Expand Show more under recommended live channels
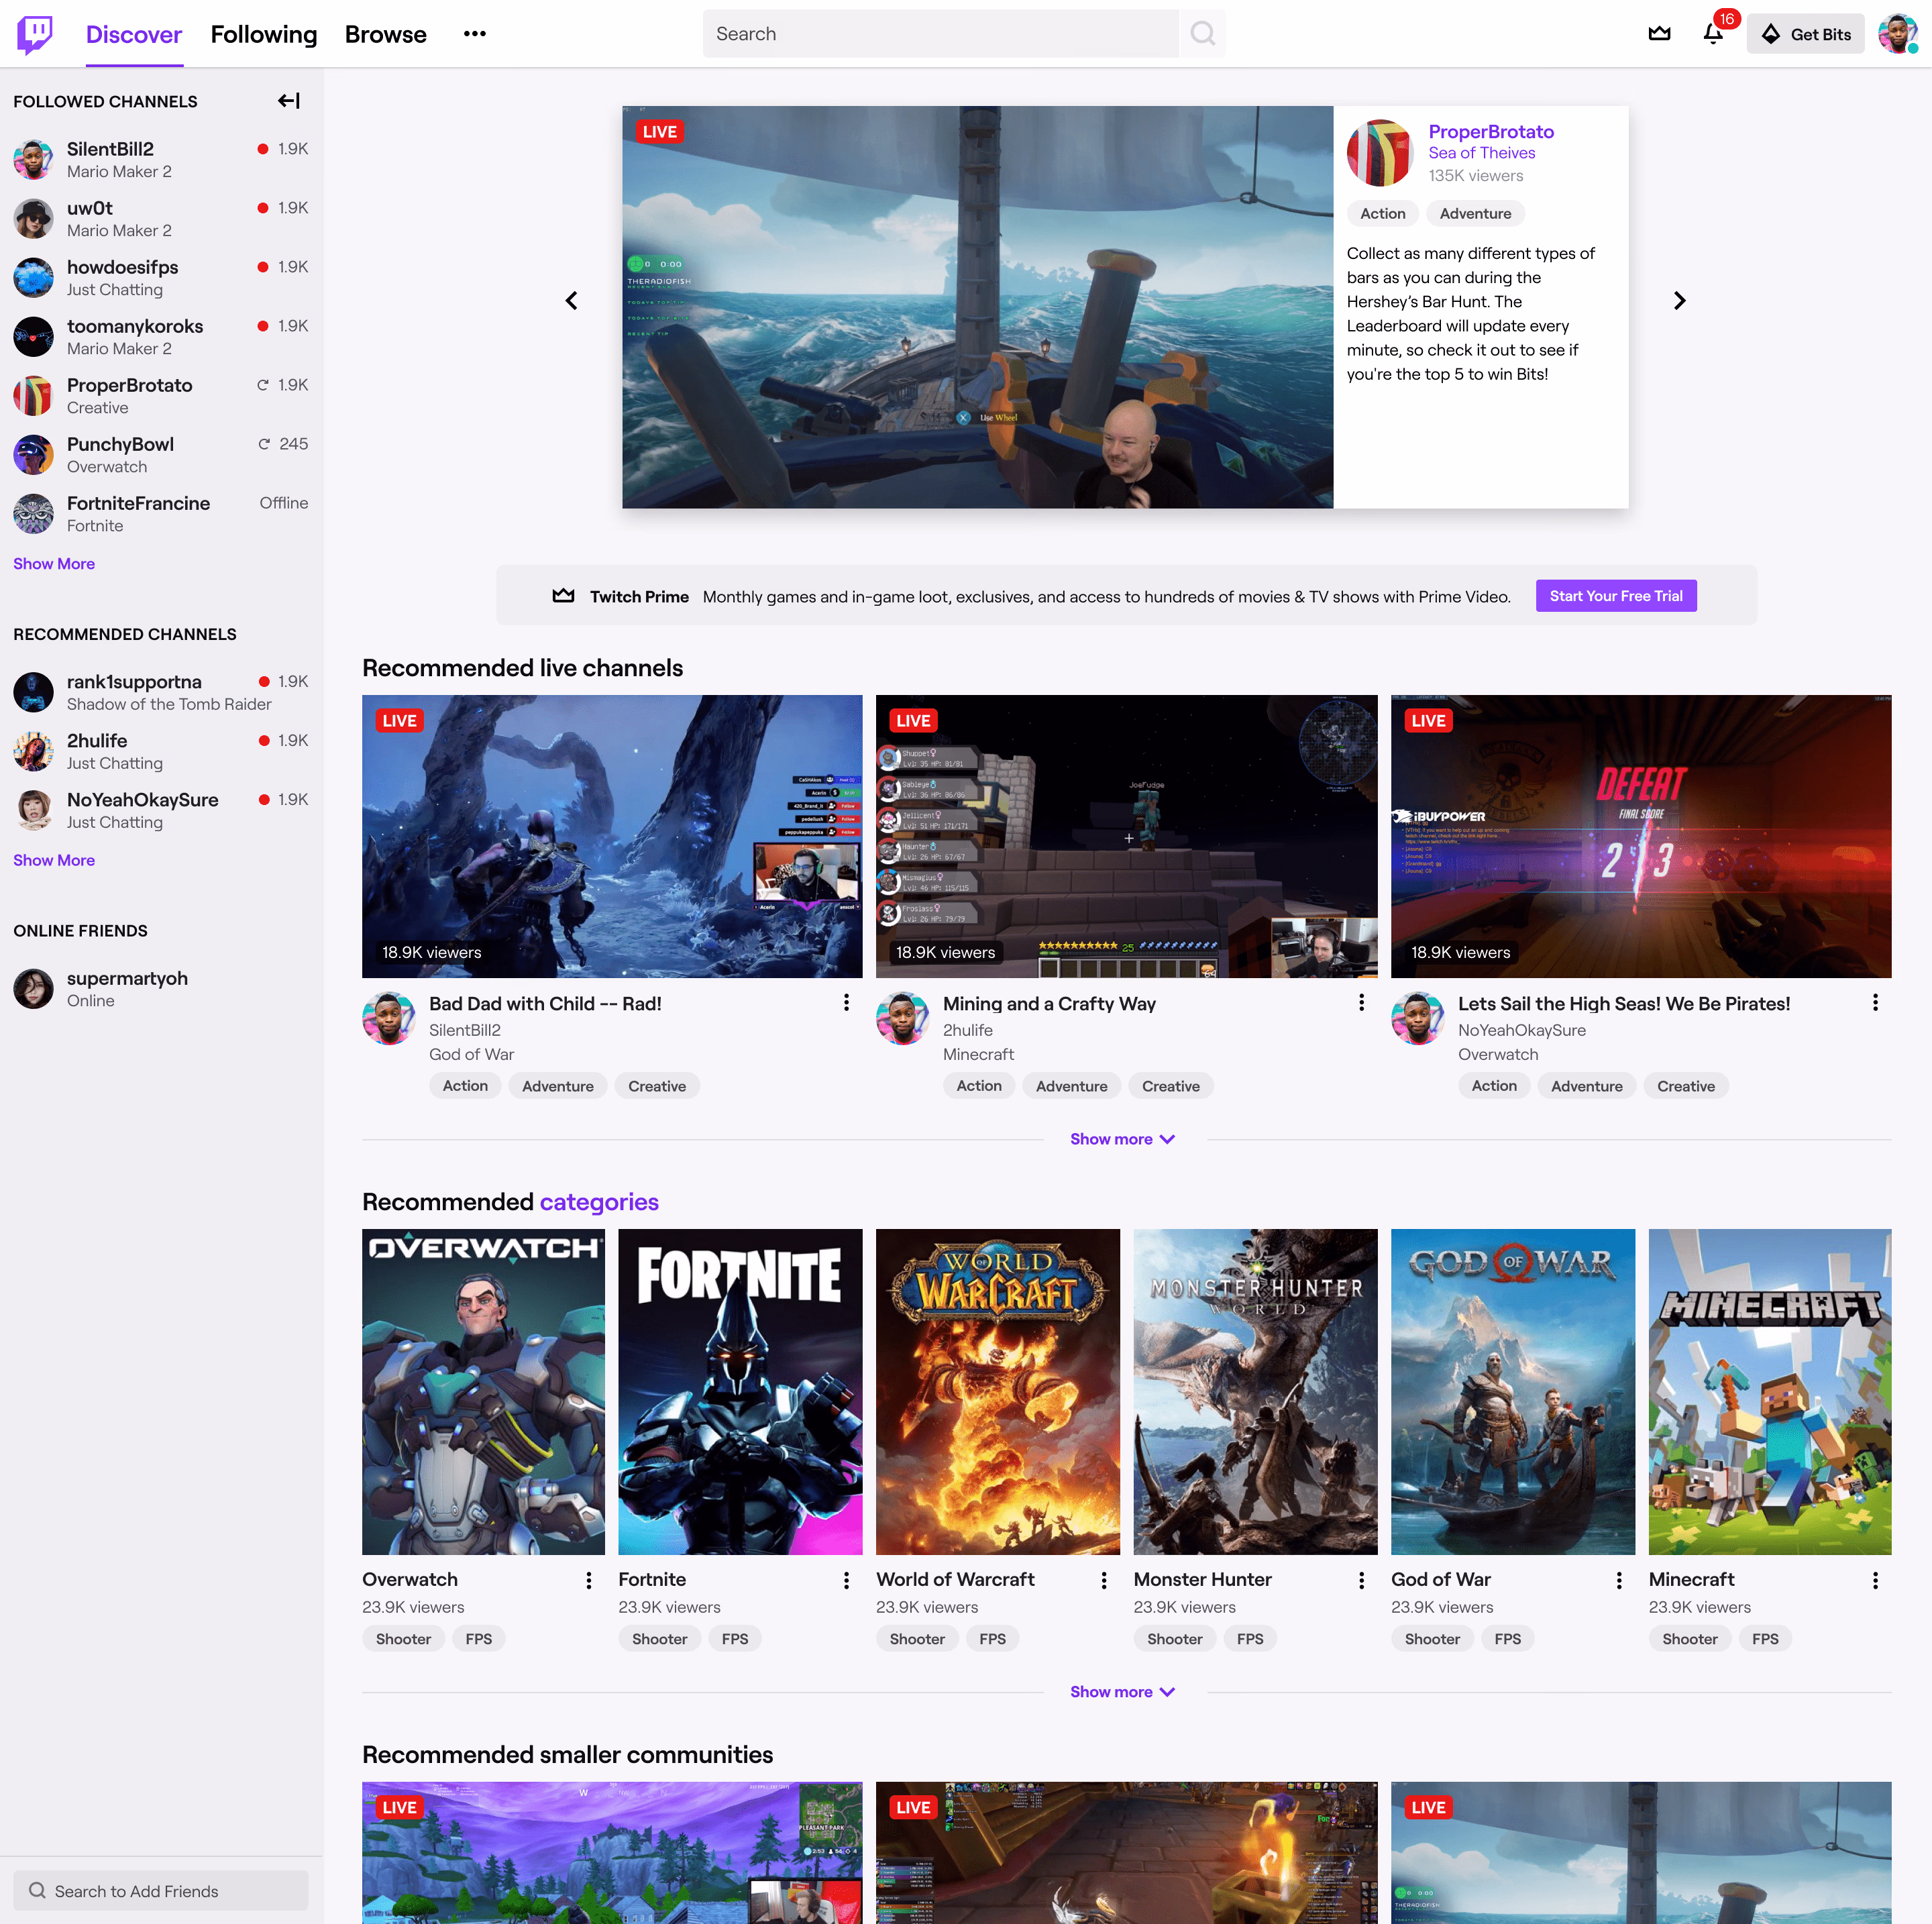Image resolution: width=1932 pixels, height=1924 pixels. pyautogui.click(x=1122, y=1138)
